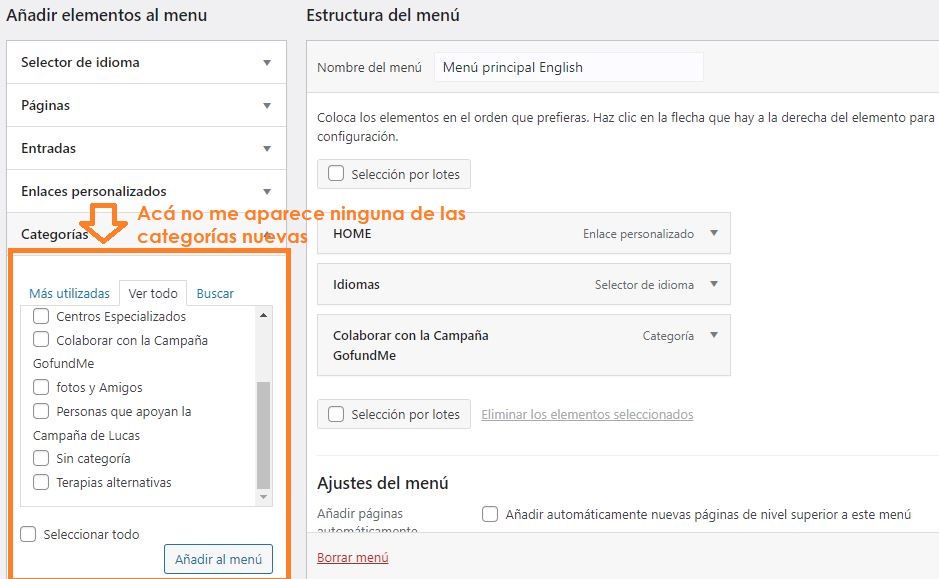This screenshot has height=579, width=939.
Task: Click category list scroll down arrow
Action: (263, 497)
